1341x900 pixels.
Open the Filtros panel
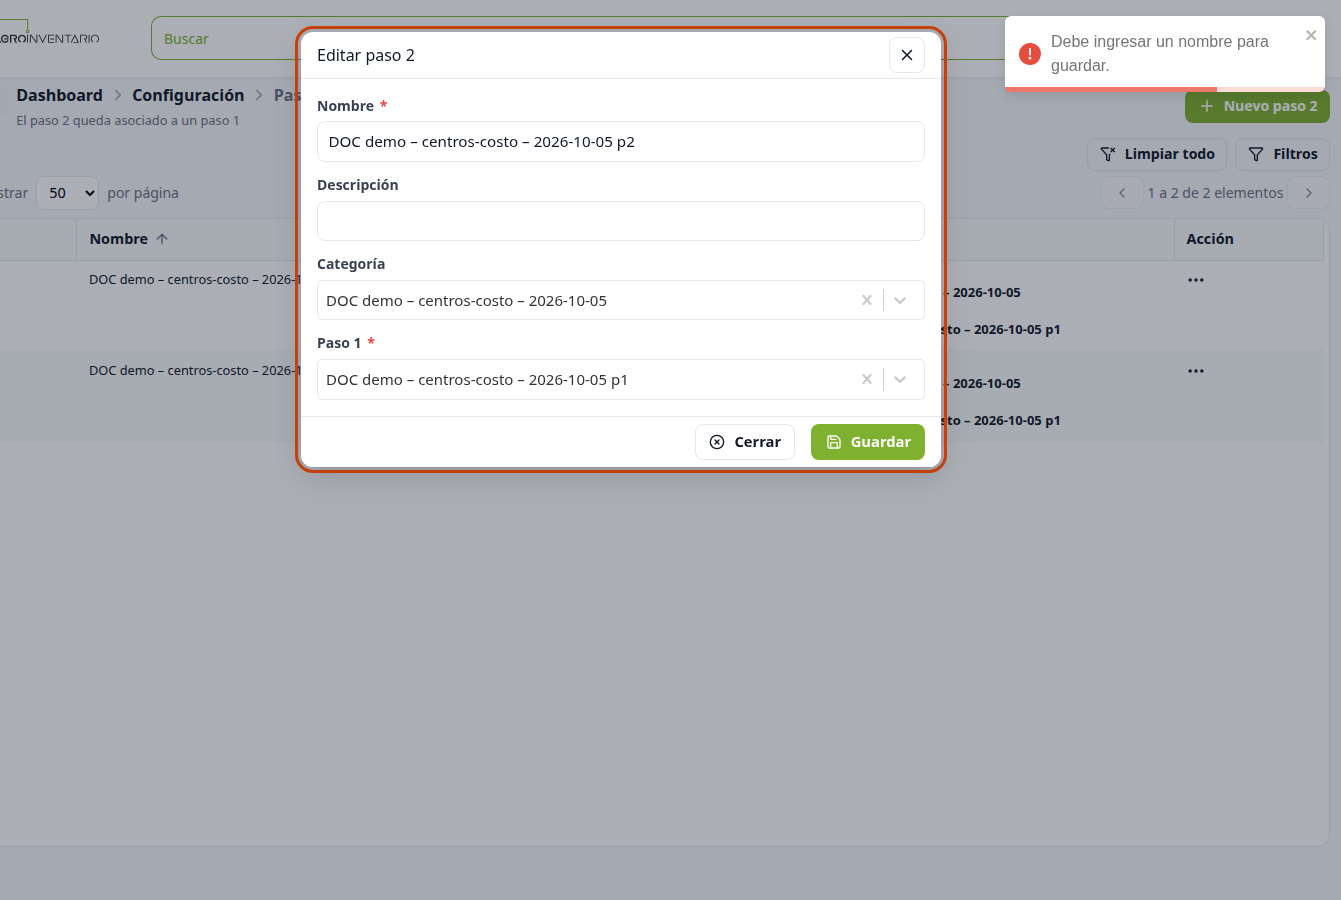point(1282,154)
